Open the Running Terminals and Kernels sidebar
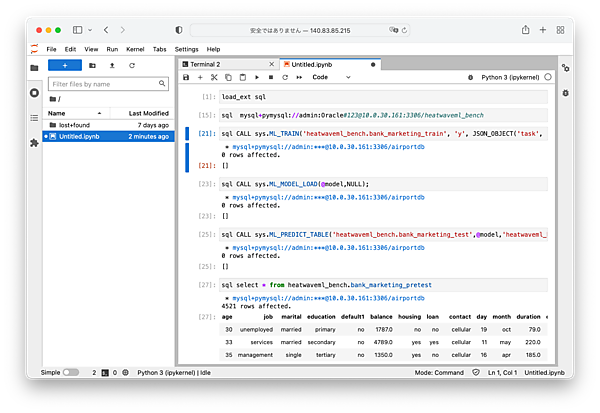Image resolution: width=600 pixels, height=413 pixels. (x=34, y=93)
